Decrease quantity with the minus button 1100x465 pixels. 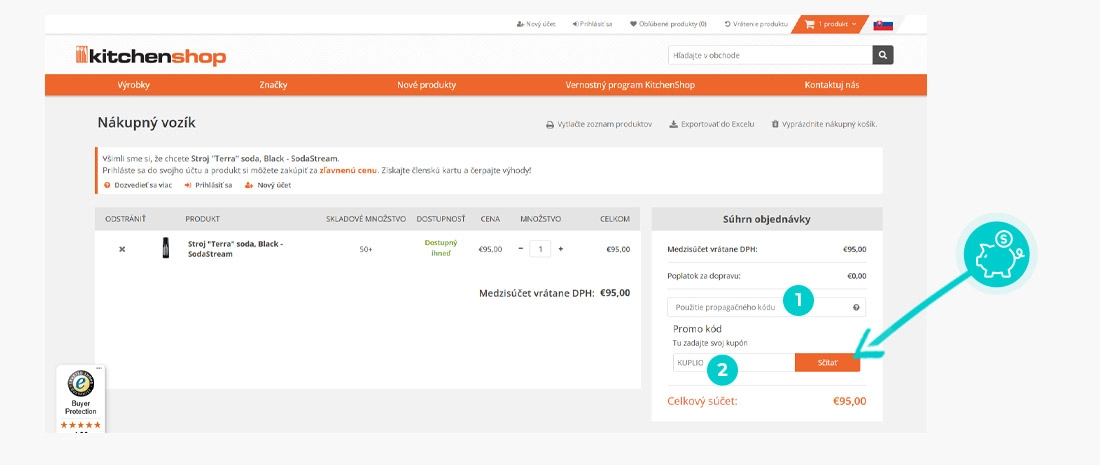point(521,249)
